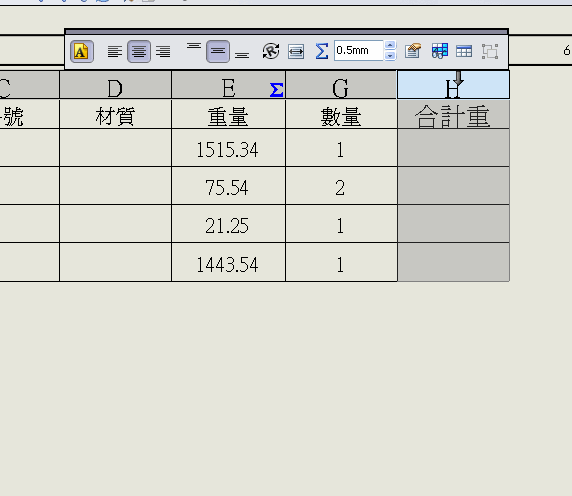Select the quantity cell beside 1443.54
Screen dimensions: 572x496
coord(341,262)
